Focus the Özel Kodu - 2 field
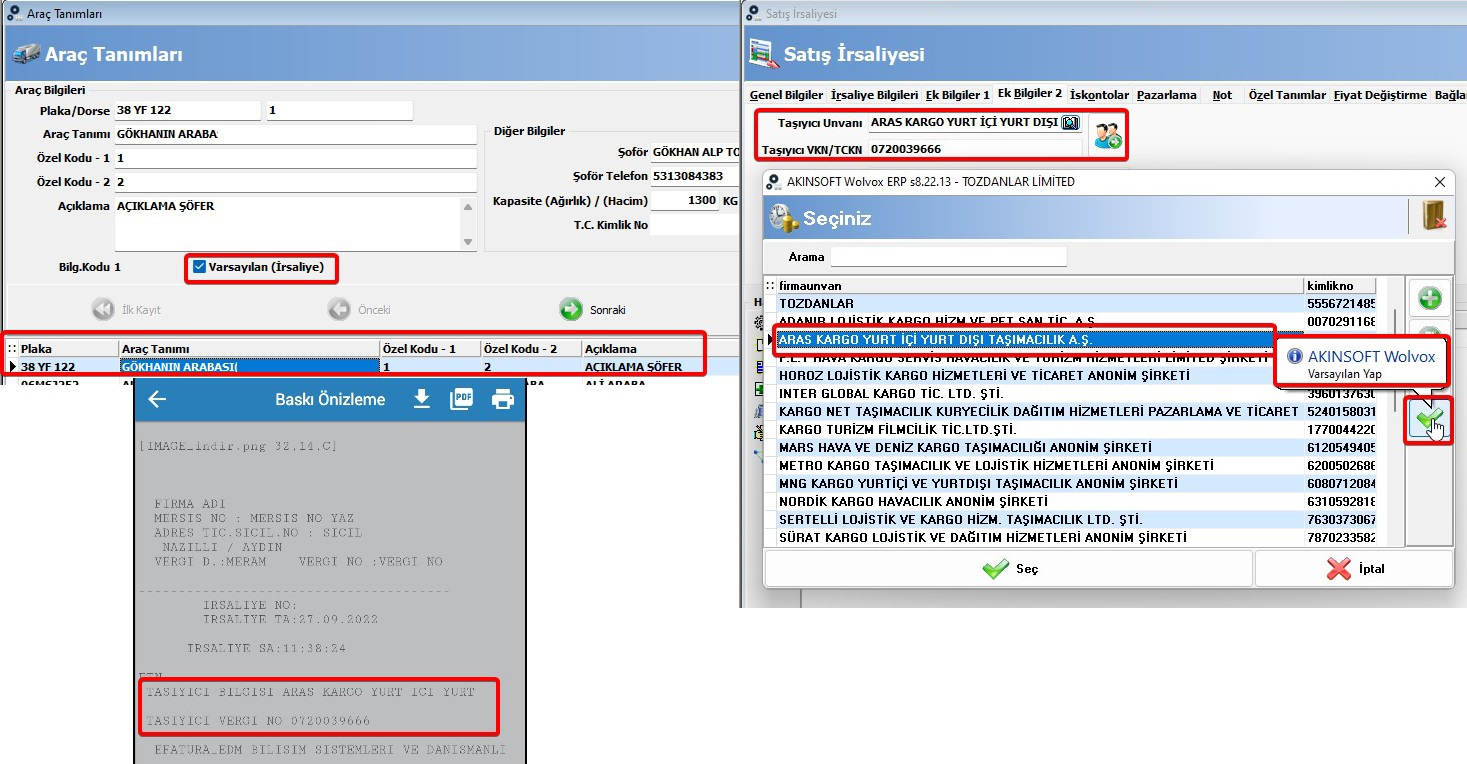 coord(295,182)
